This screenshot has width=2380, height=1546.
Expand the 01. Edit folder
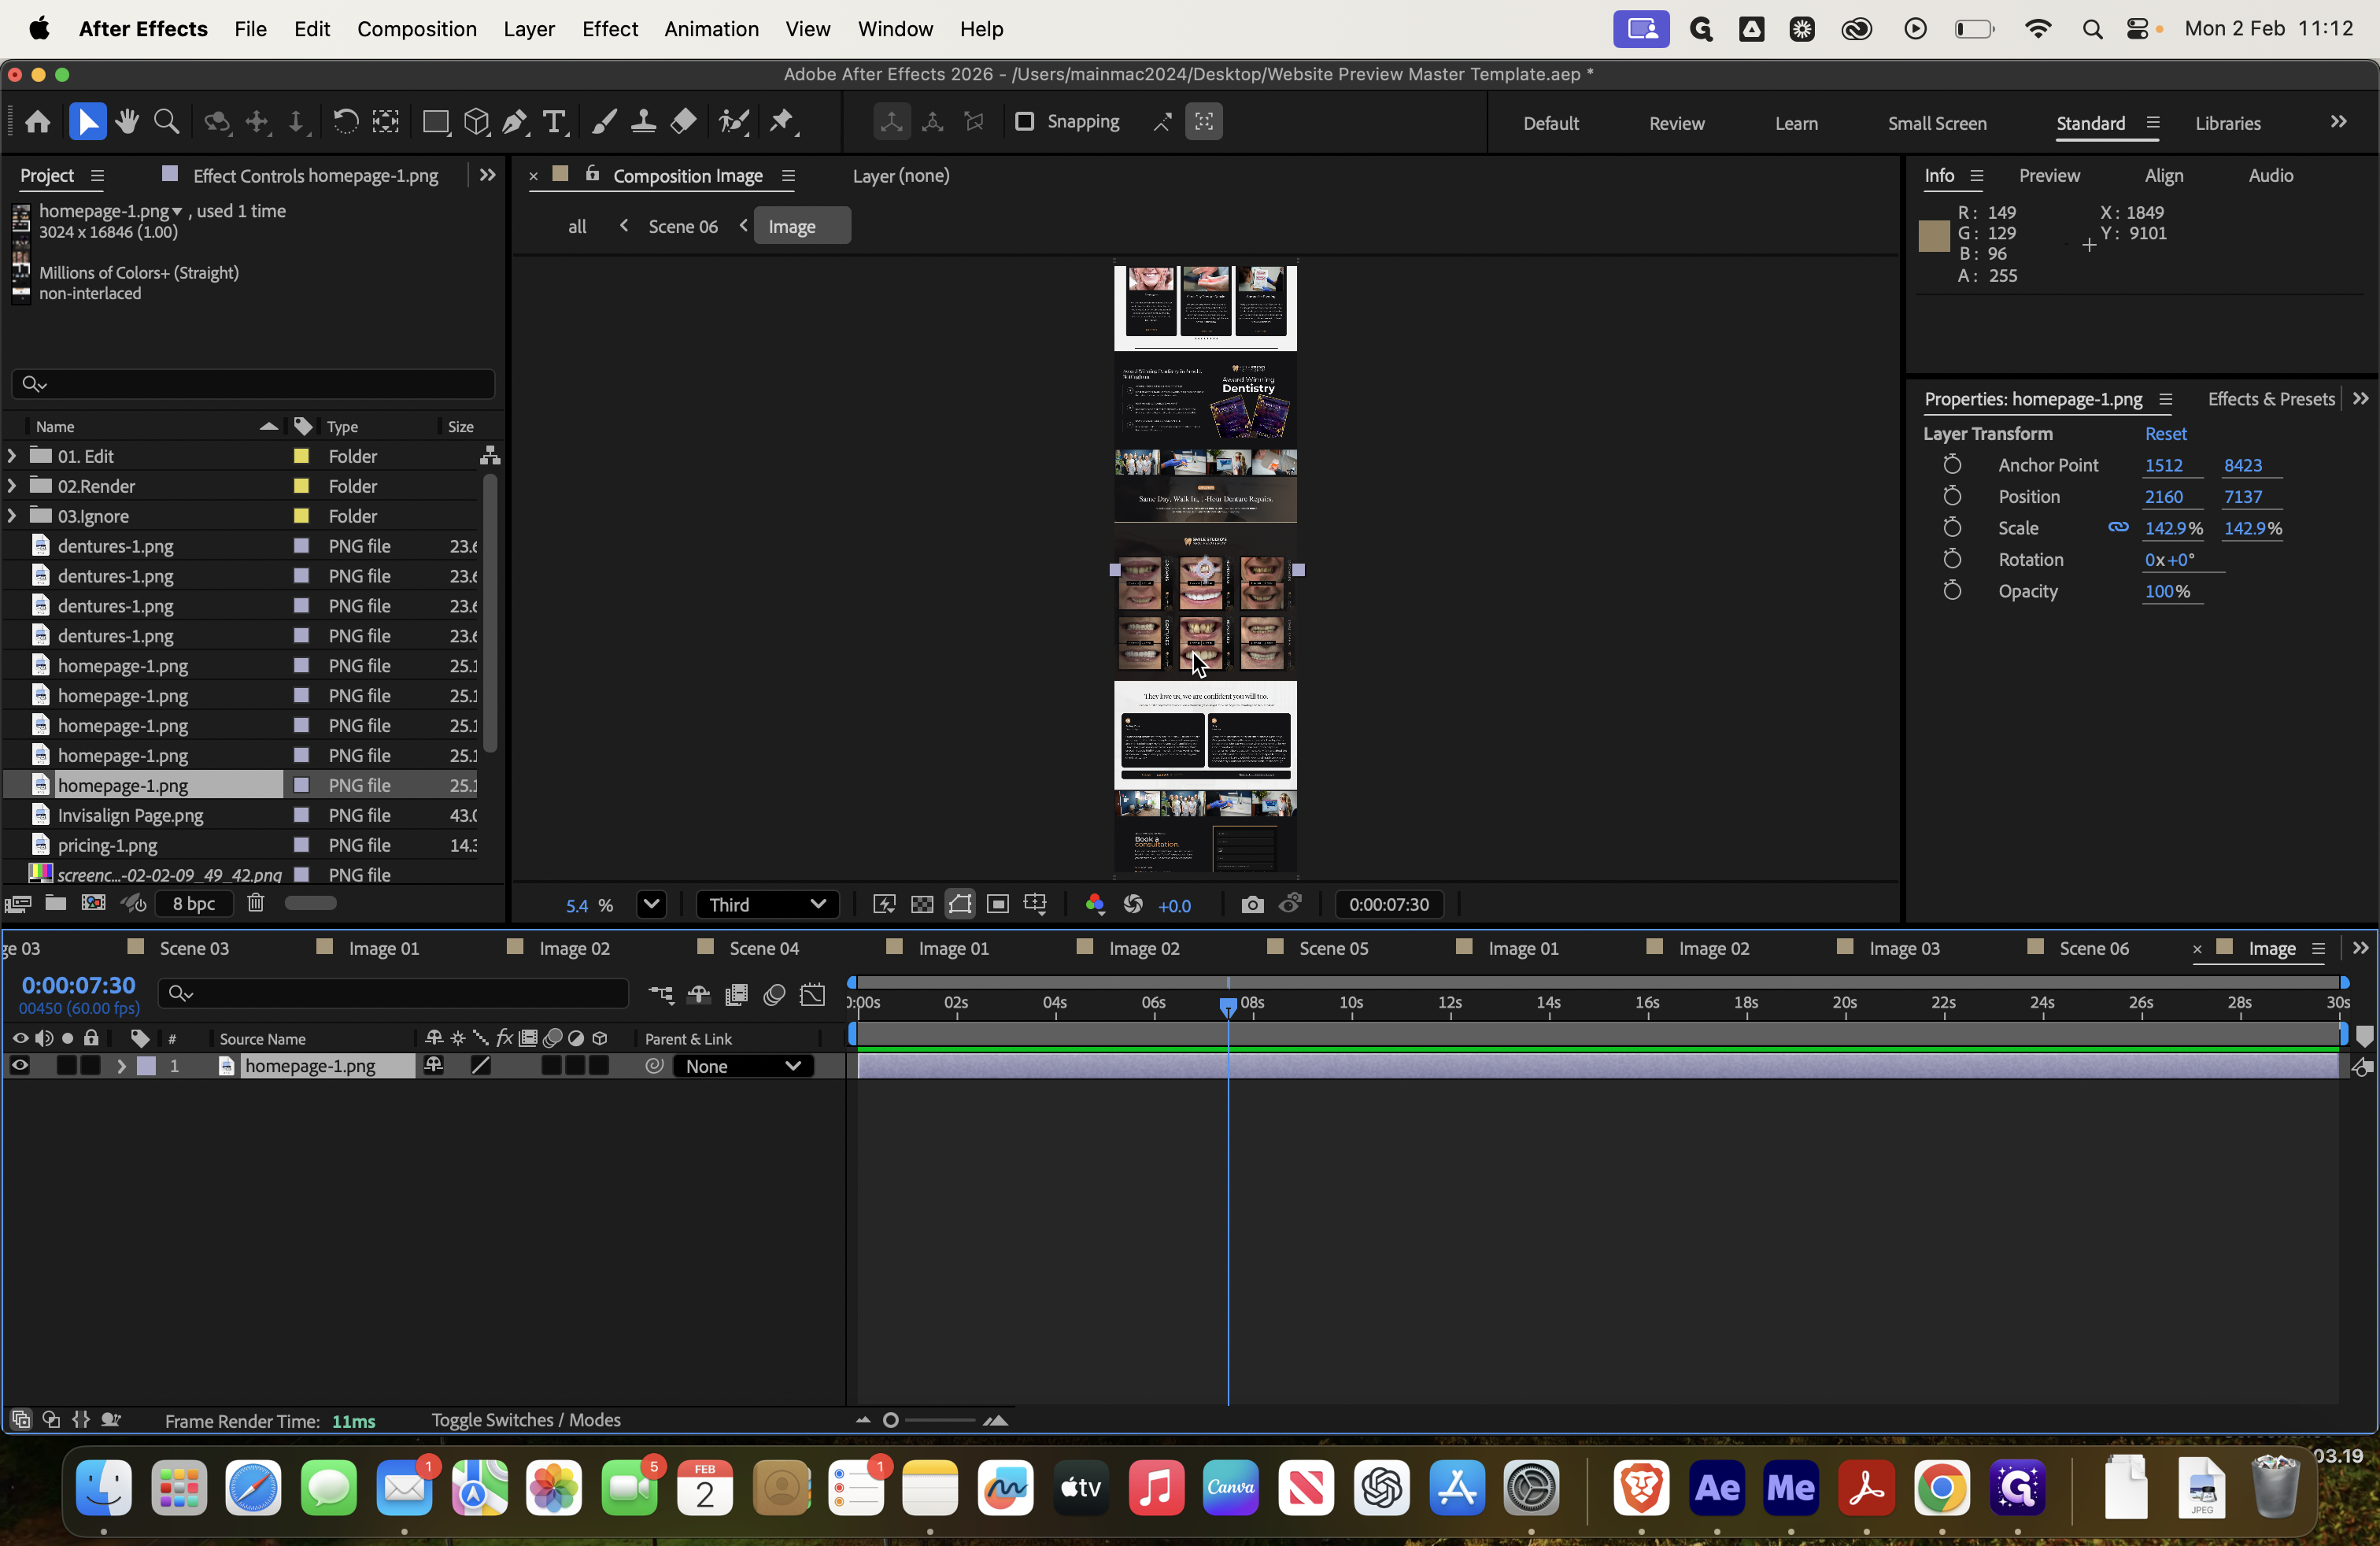click(12, 456)
